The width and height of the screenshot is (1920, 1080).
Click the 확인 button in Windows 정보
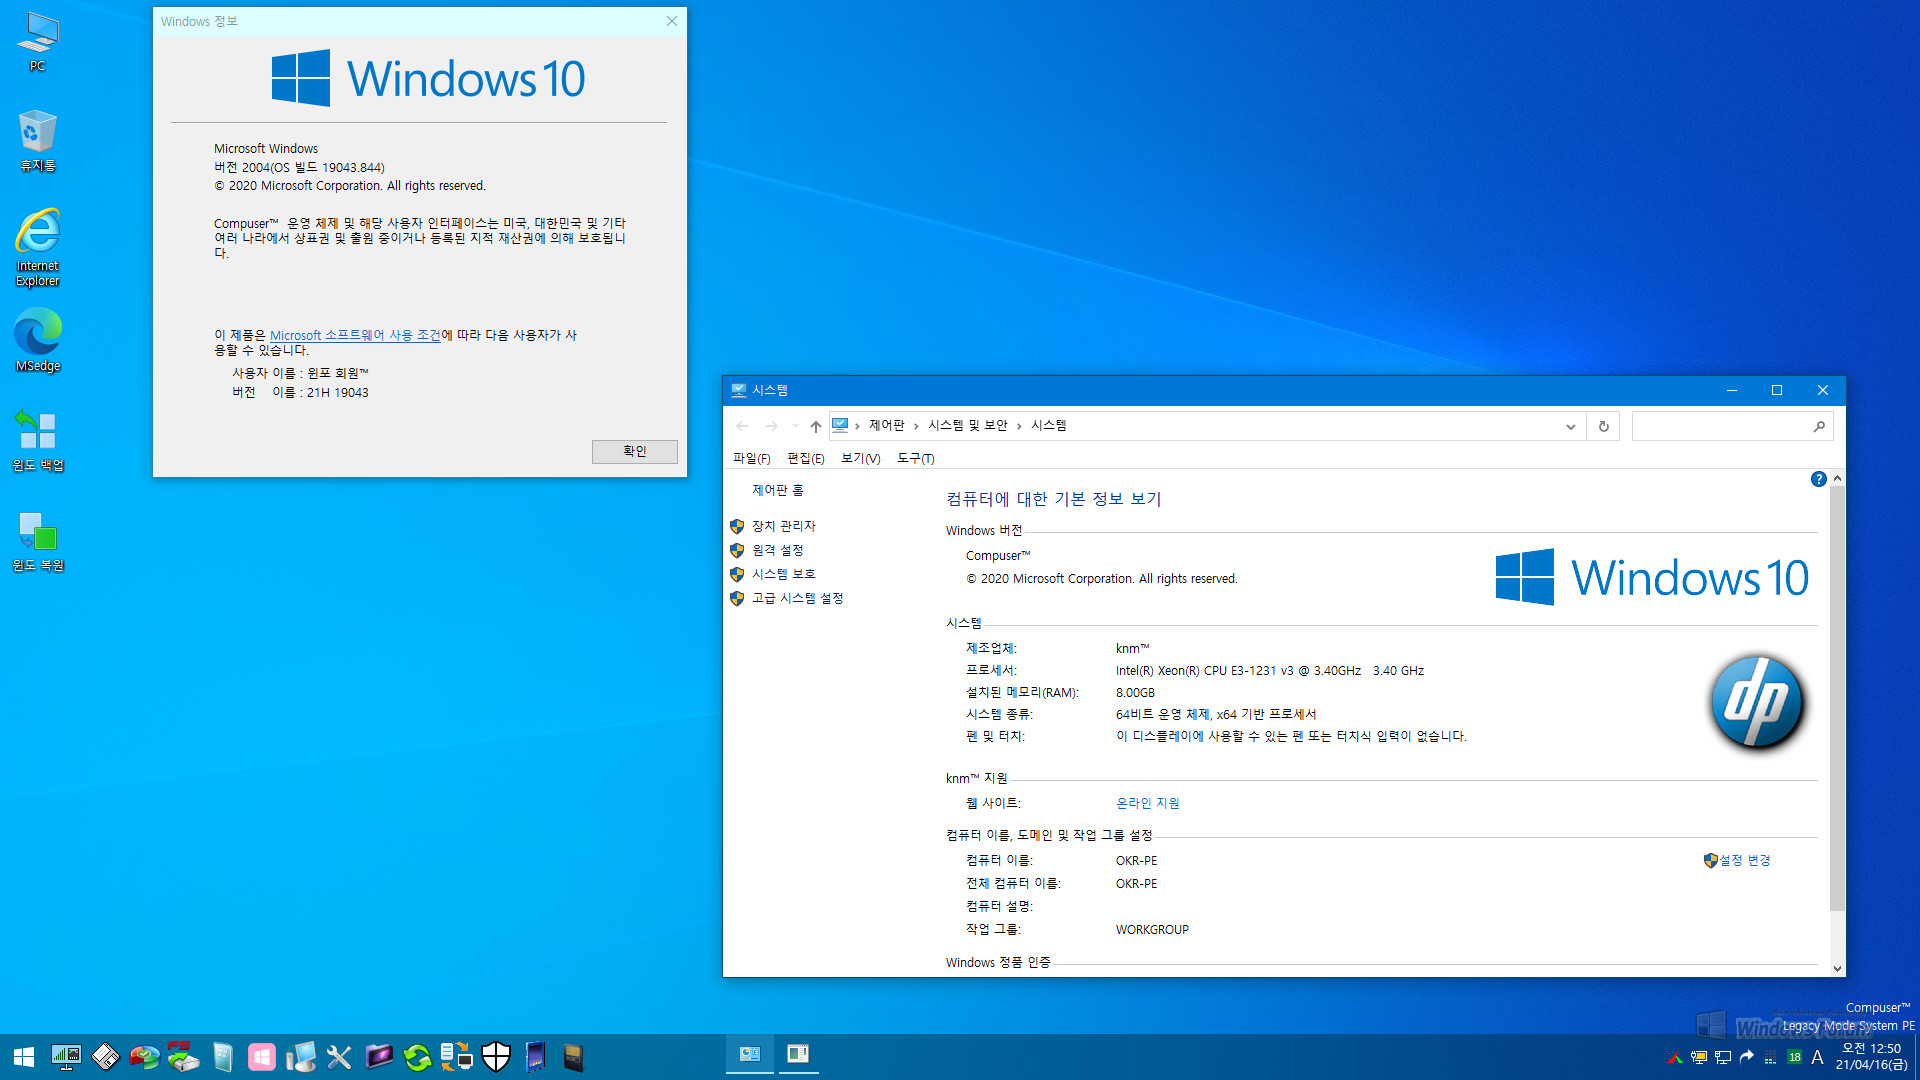634,451
